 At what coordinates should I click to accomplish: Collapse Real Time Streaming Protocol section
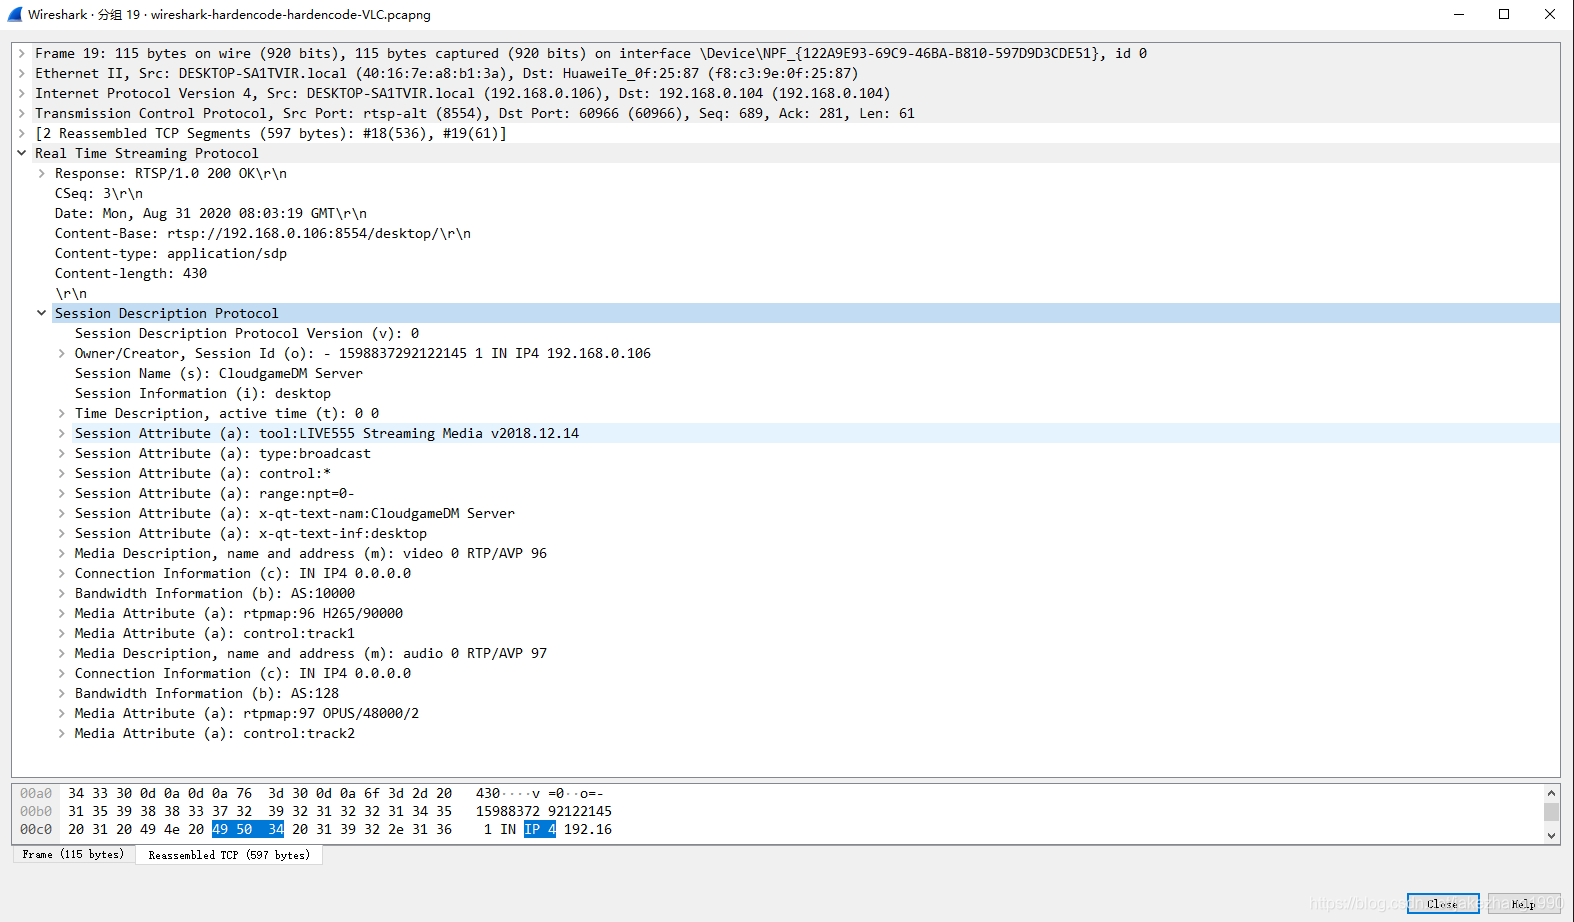[22, 153]
